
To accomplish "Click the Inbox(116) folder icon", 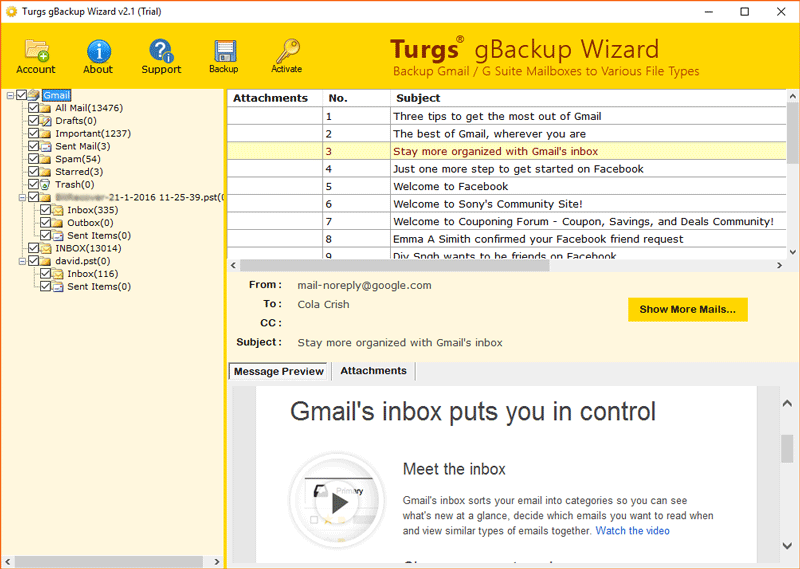I will tap(58, 274).
